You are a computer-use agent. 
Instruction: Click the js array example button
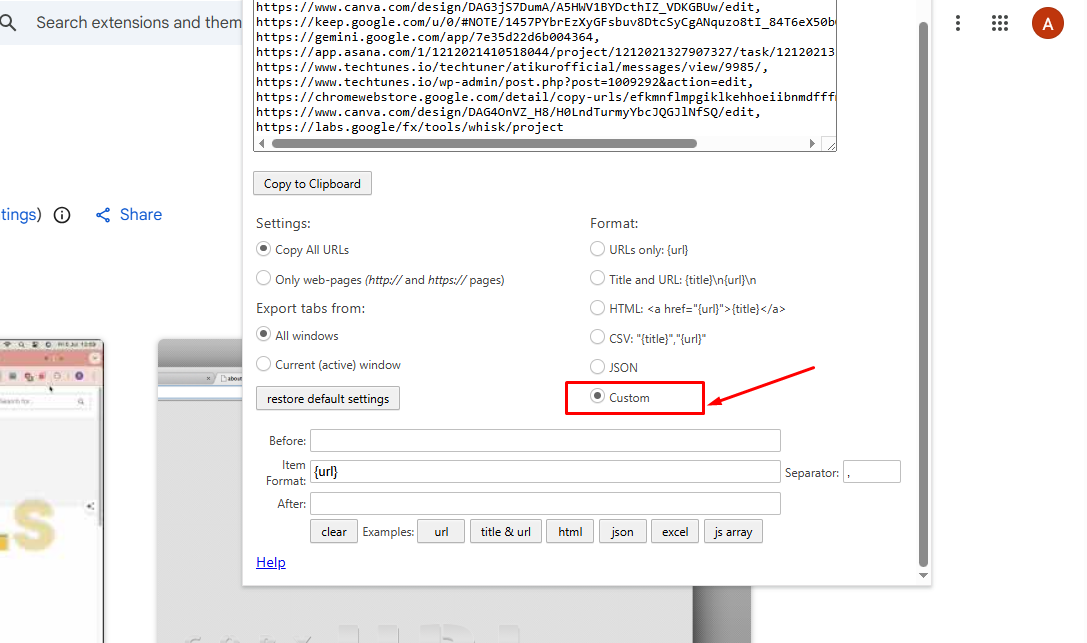(x=733, y=531)
